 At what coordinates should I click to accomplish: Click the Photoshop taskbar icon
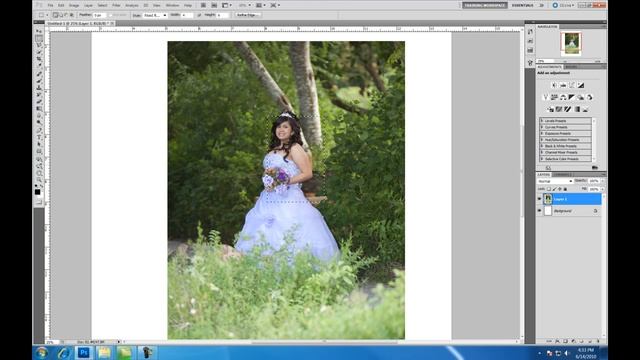tap(84, 353)
